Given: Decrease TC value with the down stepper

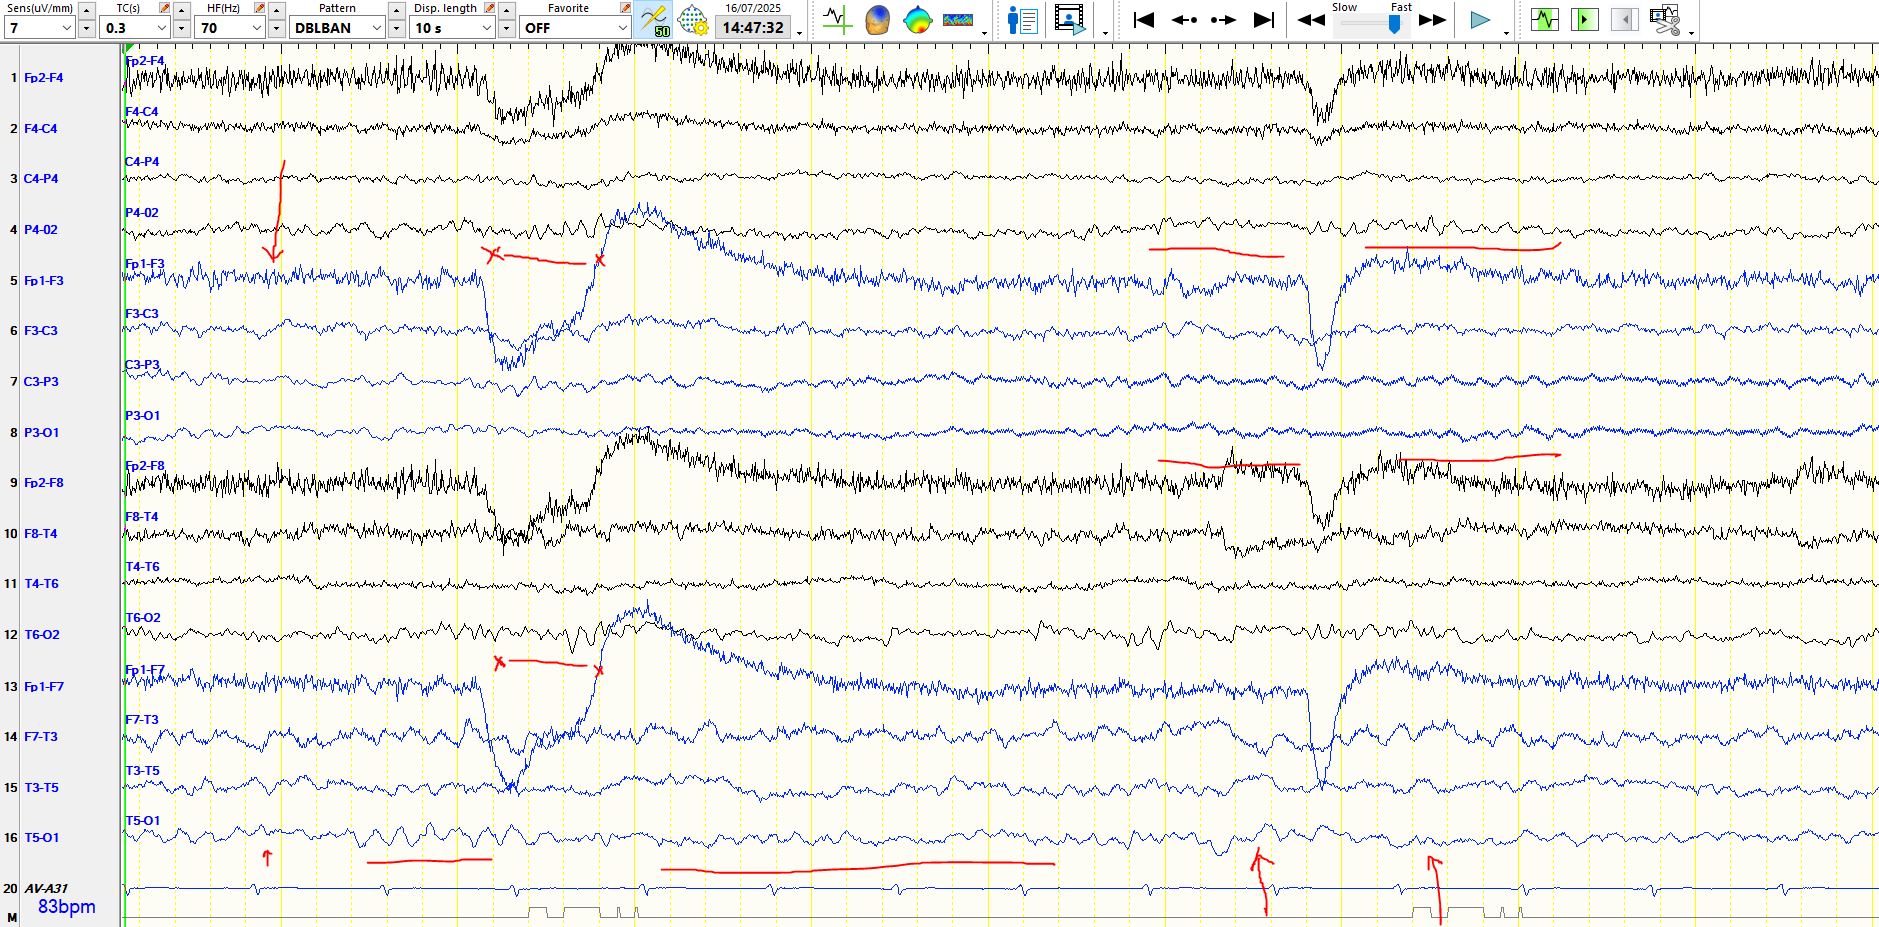Looking at the screenshot, I should pos(182,28).
